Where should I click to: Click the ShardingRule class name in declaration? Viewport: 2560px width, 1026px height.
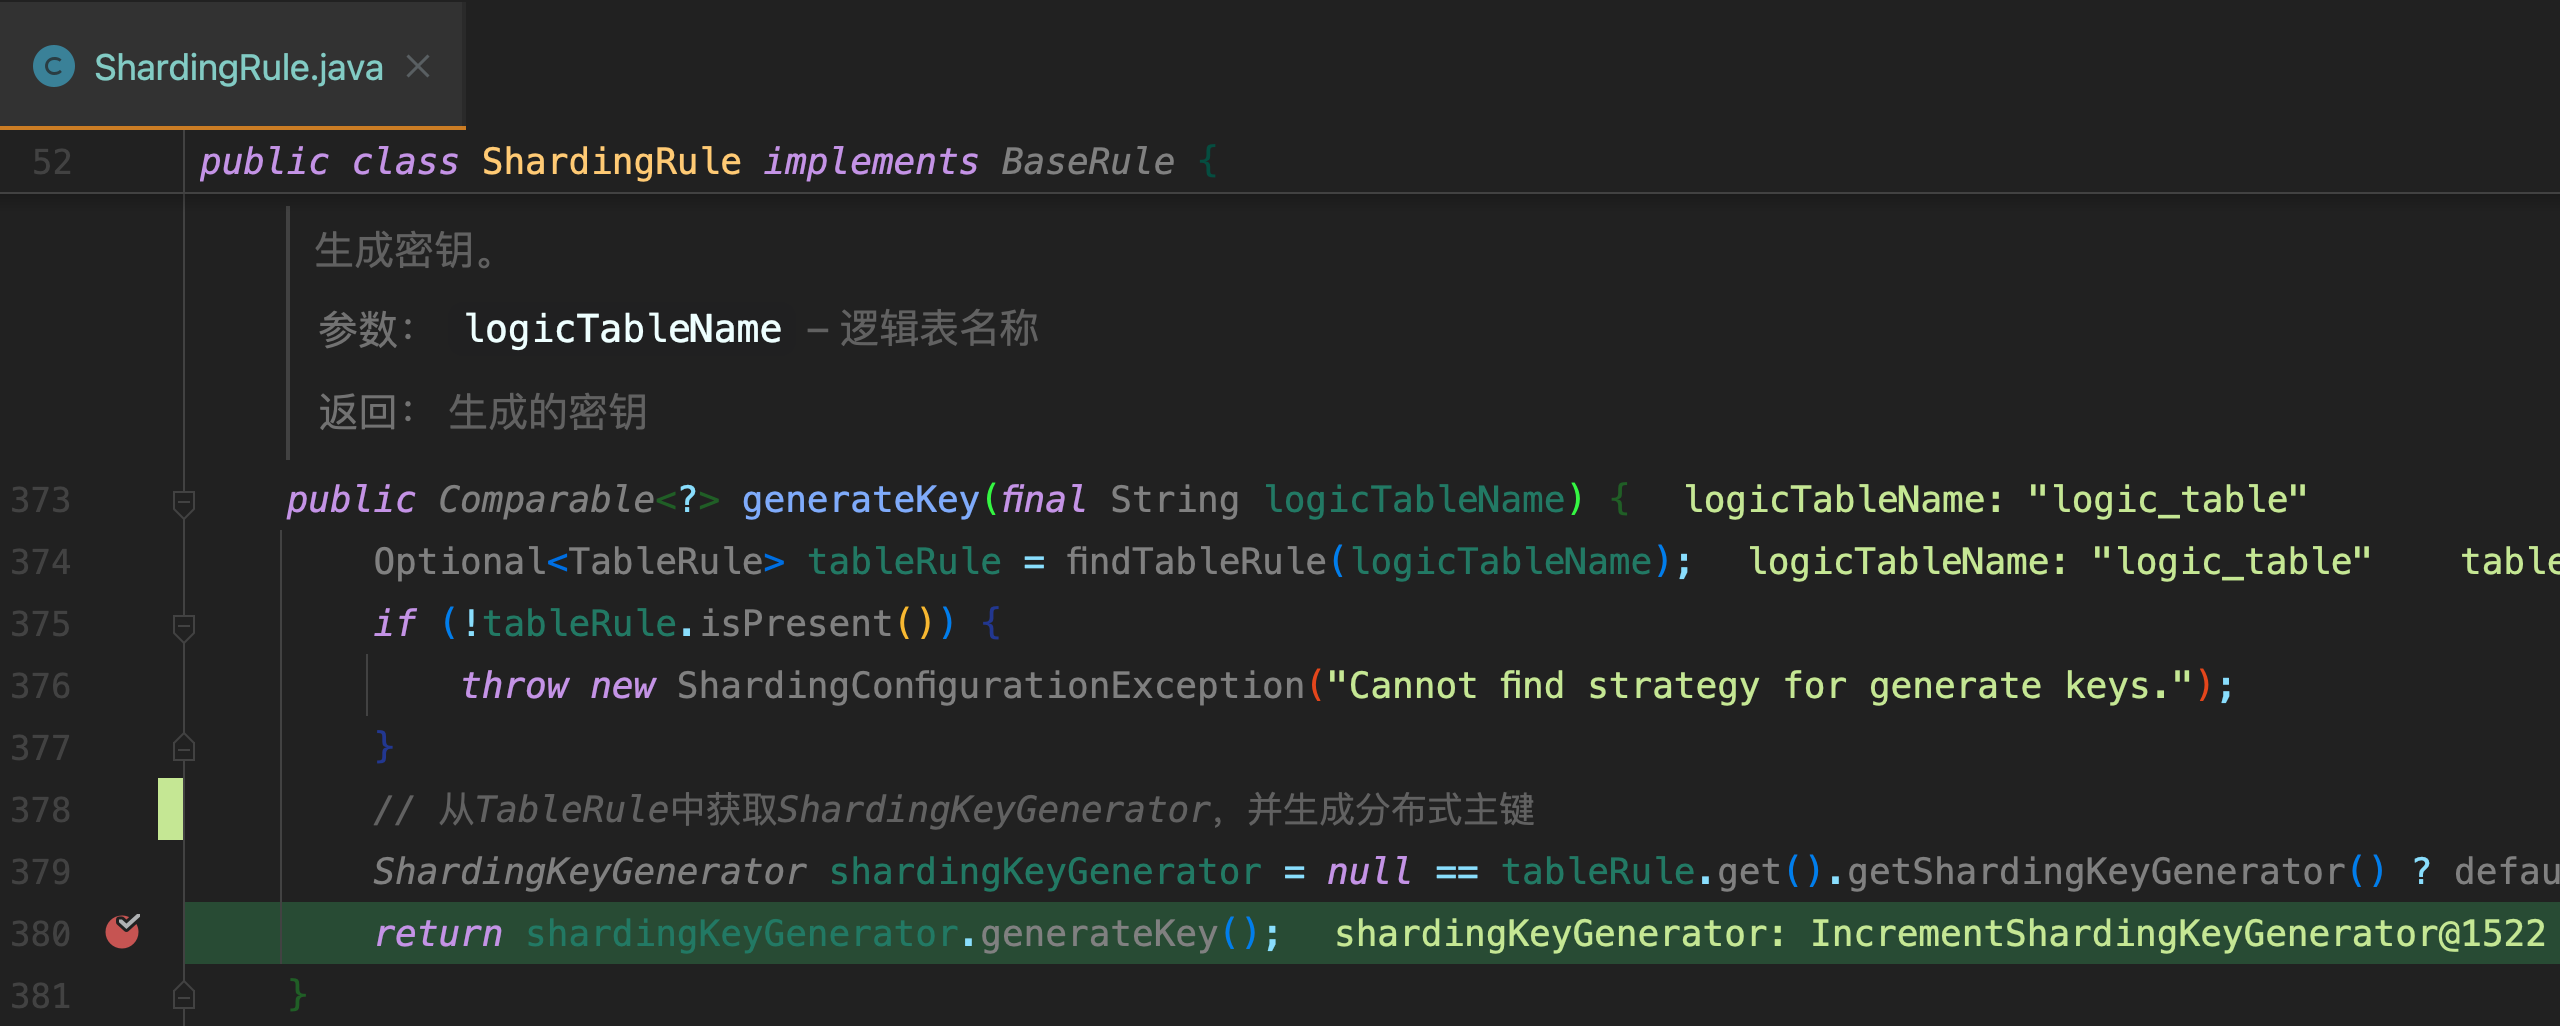(611, 162)
